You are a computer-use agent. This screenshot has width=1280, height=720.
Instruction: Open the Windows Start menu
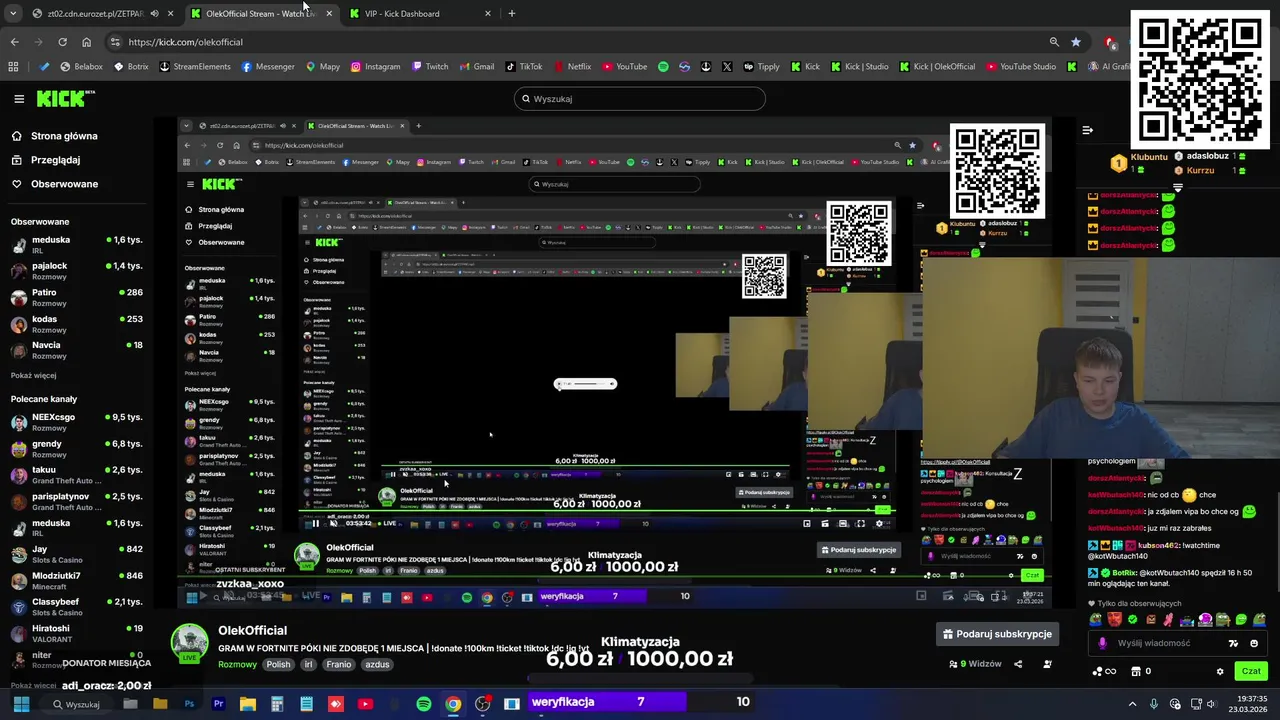(20, 704)
